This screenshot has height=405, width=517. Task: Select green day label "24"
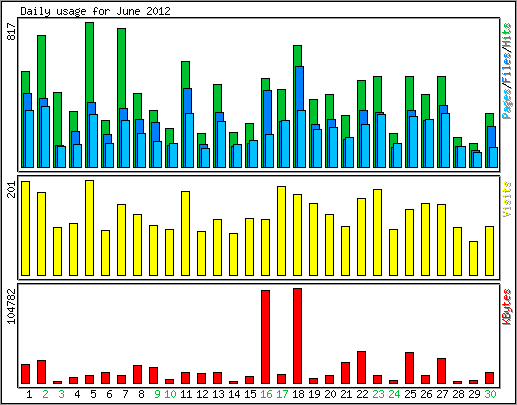(394, 394)
